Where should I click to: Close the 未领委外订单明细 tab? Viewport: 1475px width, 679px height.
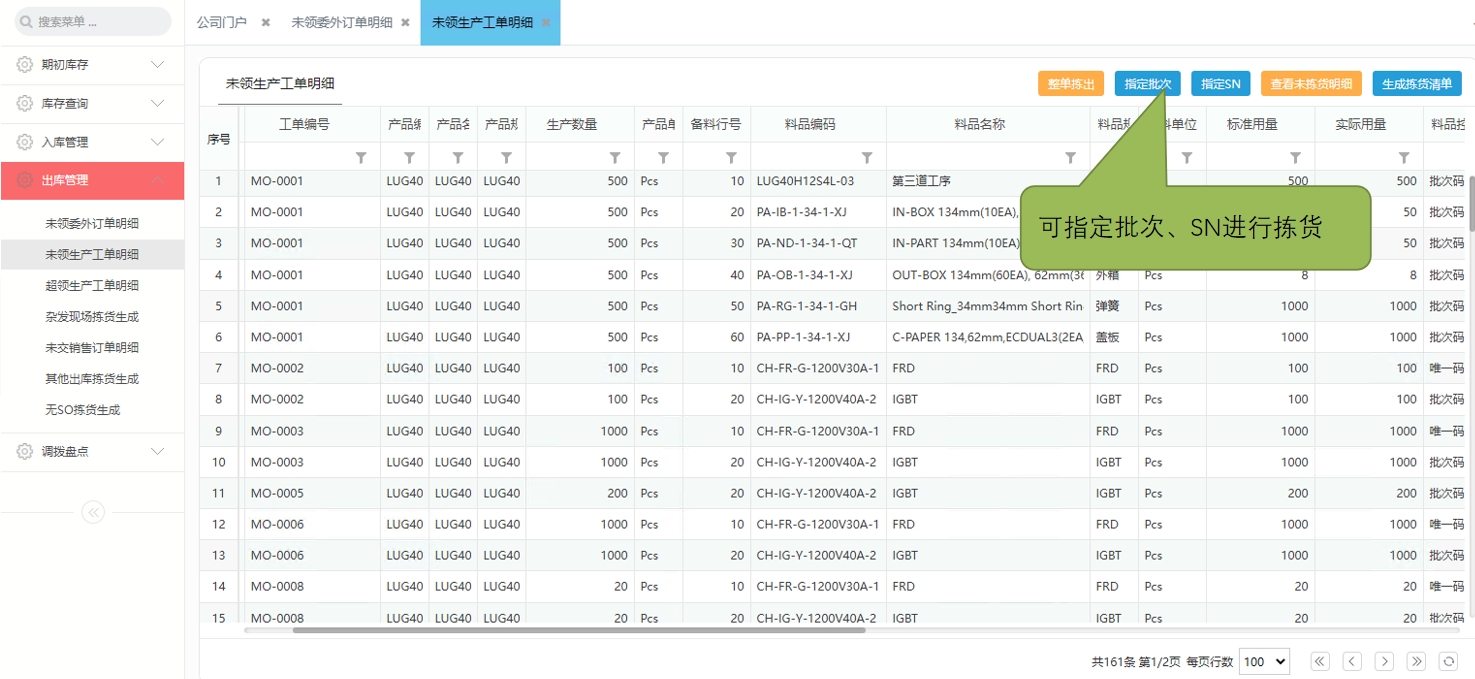(x=405, y=22)
